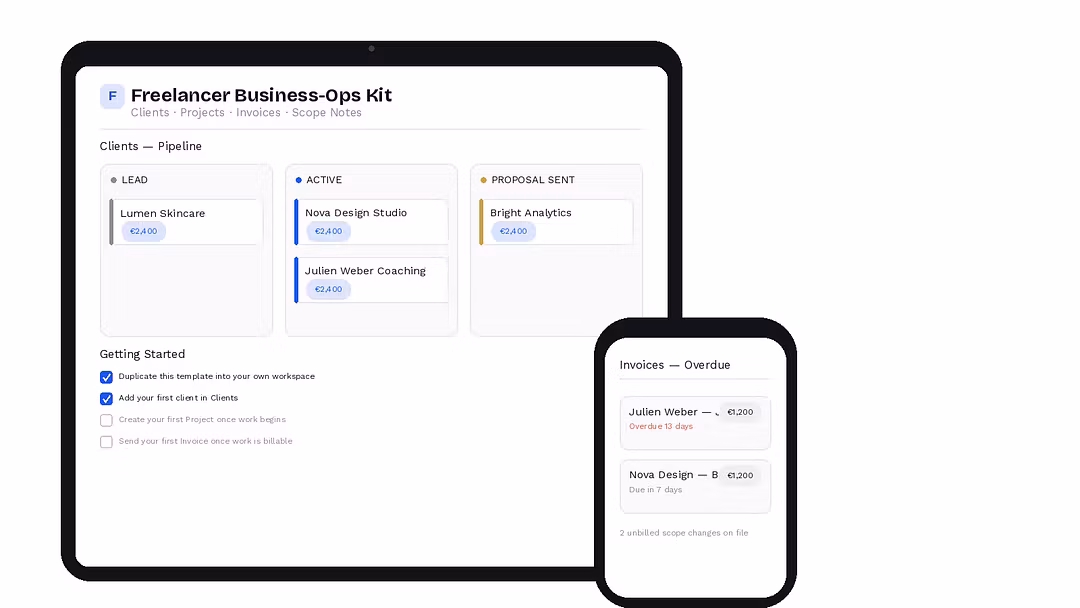
Task: Click the 'Due in 7 days' text
Action: [x=655, y=490]
